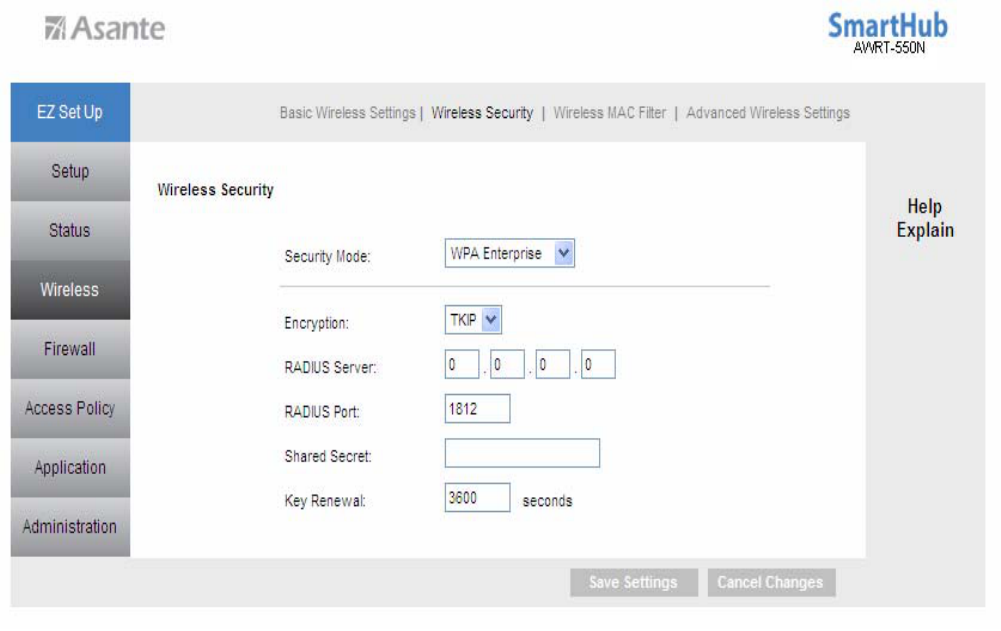1001x631 pixels.
Task: Open Access Policy section
Action: 70,408
